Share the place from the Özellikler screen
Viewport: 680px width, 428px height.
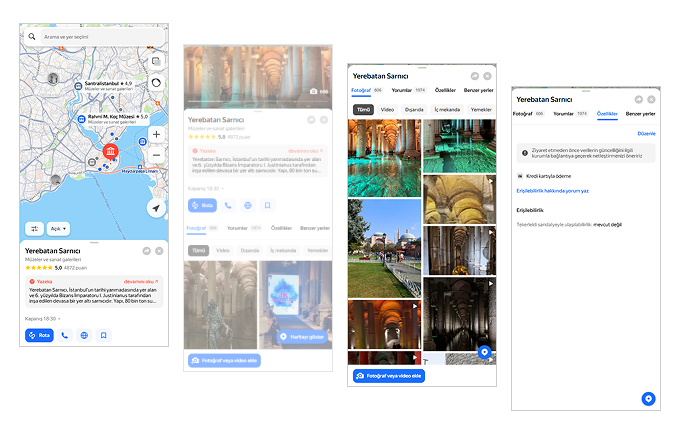[x=639, y=100]
